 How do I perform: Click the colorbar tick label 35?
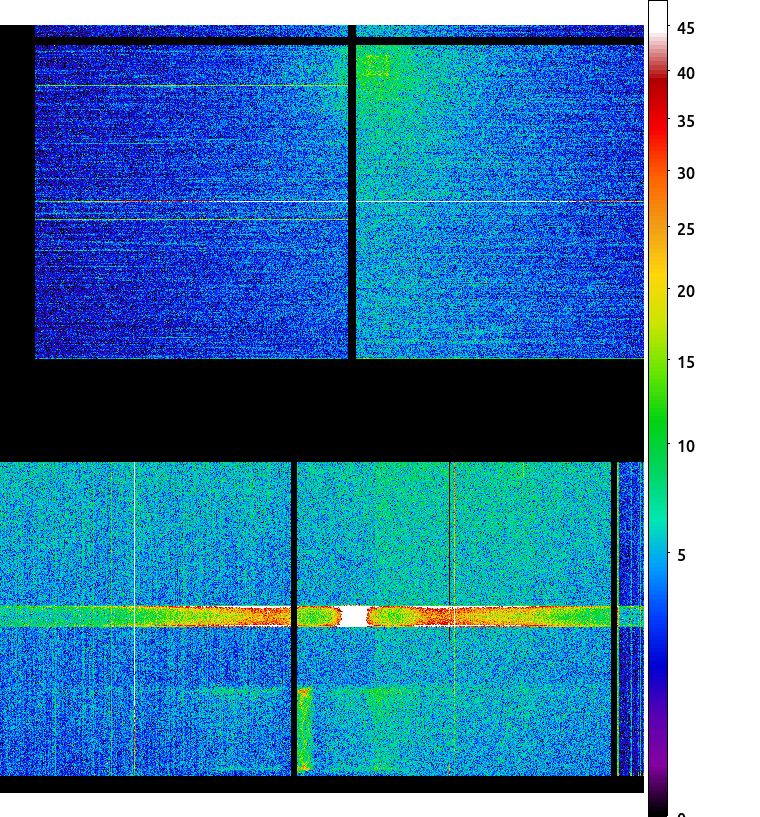(x=686, y=121)
